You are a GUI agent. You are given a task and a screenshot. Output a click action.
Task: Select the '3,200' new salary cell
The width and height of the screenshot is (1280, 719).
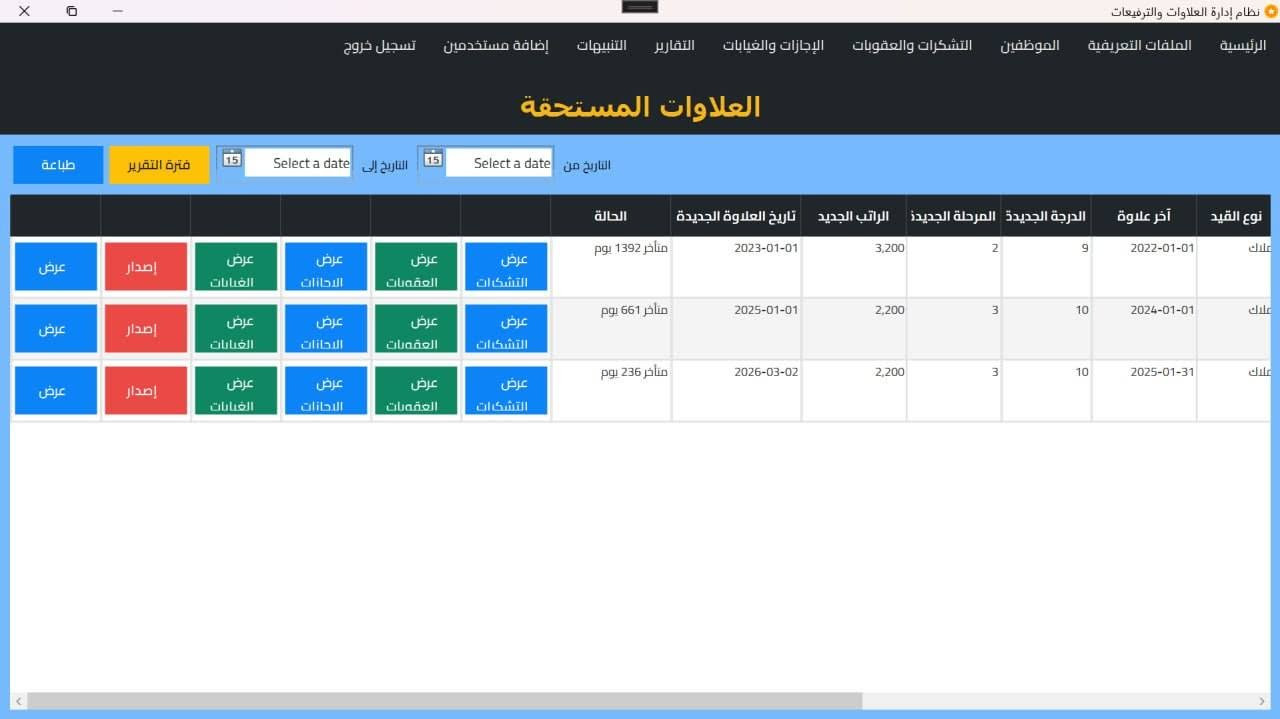pyautogui.click(x=854, y=267)
